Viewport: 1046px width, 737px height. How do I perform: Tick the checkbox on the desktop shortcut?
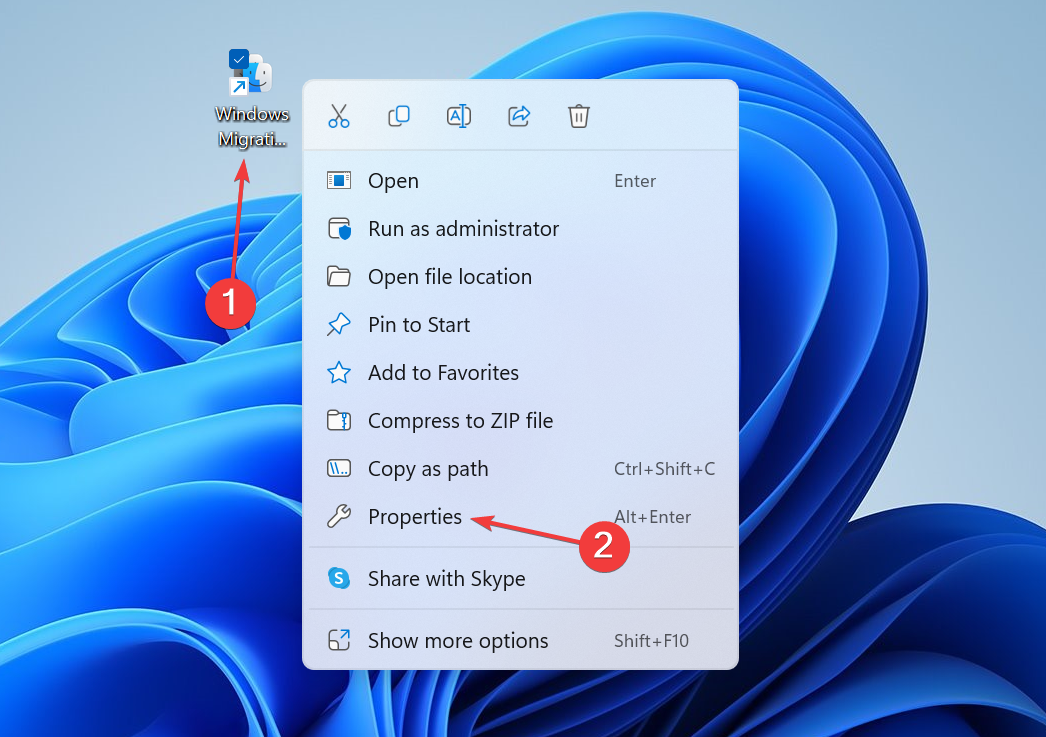tap(238, 59)
